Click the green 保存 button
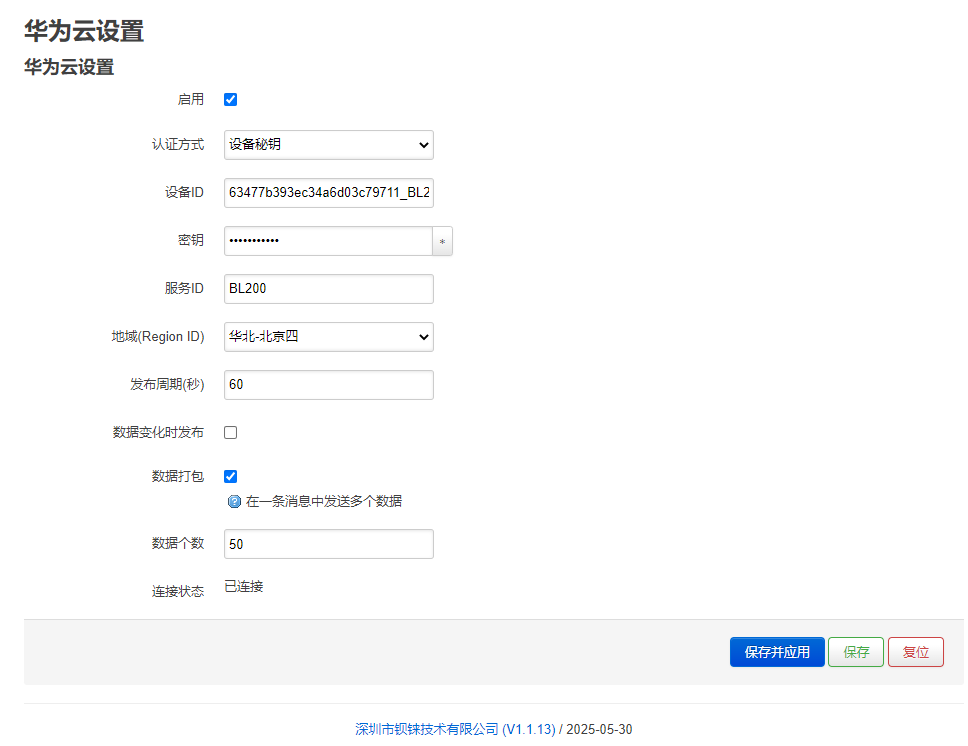This screenshot has height=746, width=968. [x=856, y=652]
